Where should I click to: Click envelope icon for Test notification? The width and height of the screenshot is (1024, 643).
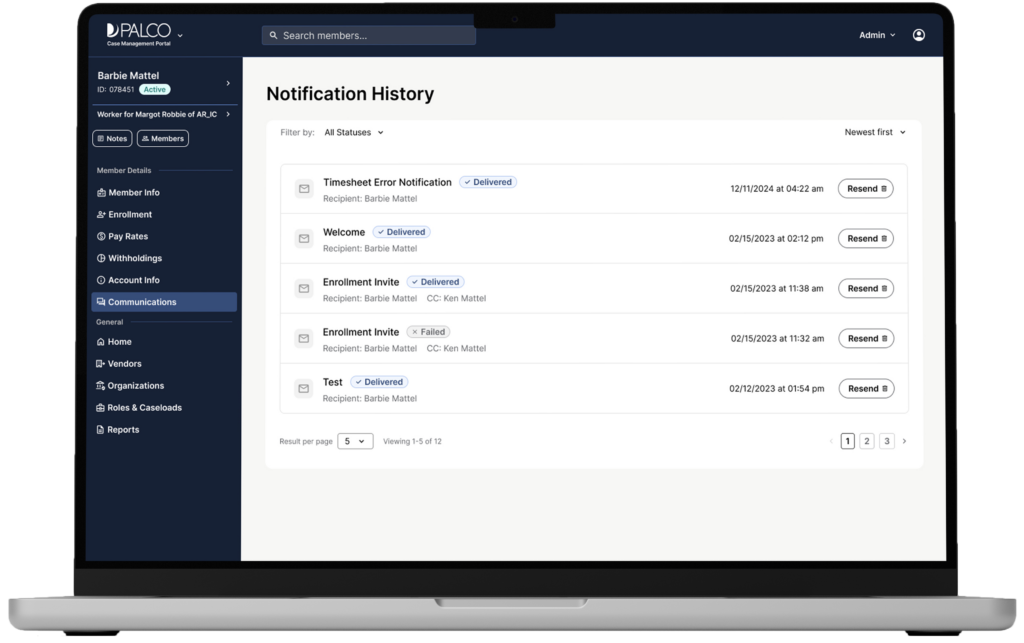click(x=304, y=389)
